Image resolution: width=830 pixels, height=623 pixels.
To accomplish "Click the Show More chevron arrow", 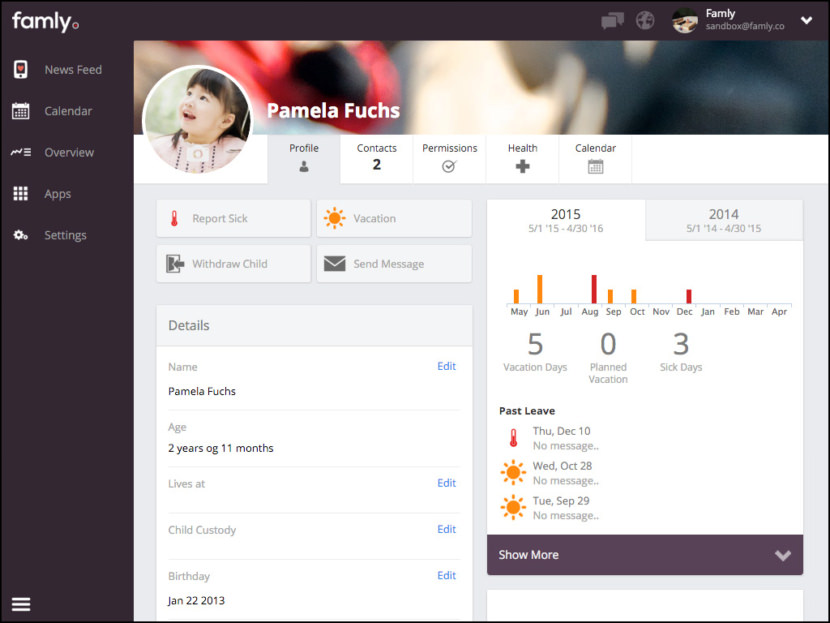I will (x=783, y=555).
